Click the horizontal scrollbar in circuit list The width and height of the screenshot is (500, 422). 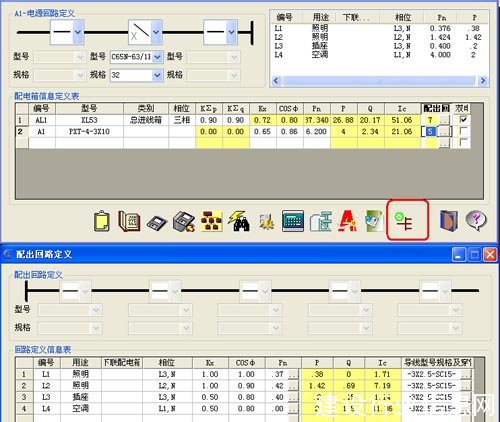(x=379, y=81)
